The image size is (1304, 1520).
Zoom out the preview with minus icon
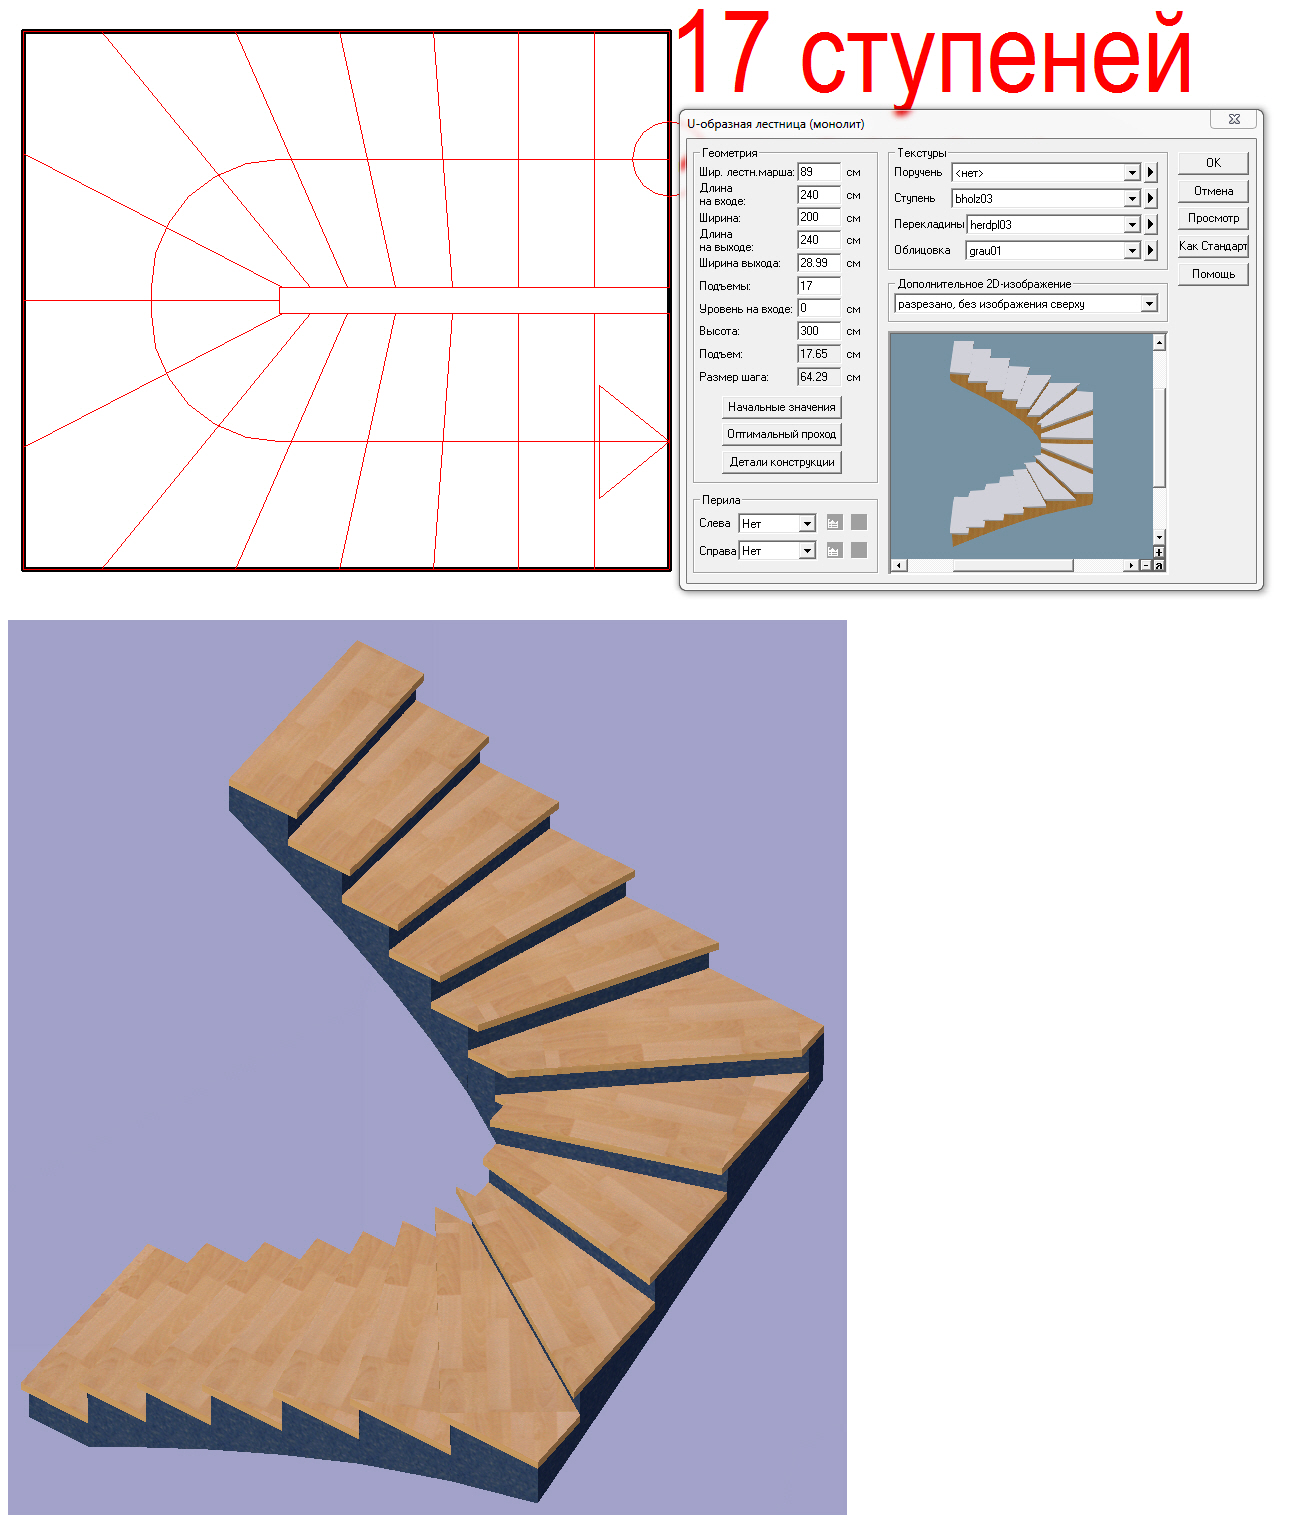1146,566
